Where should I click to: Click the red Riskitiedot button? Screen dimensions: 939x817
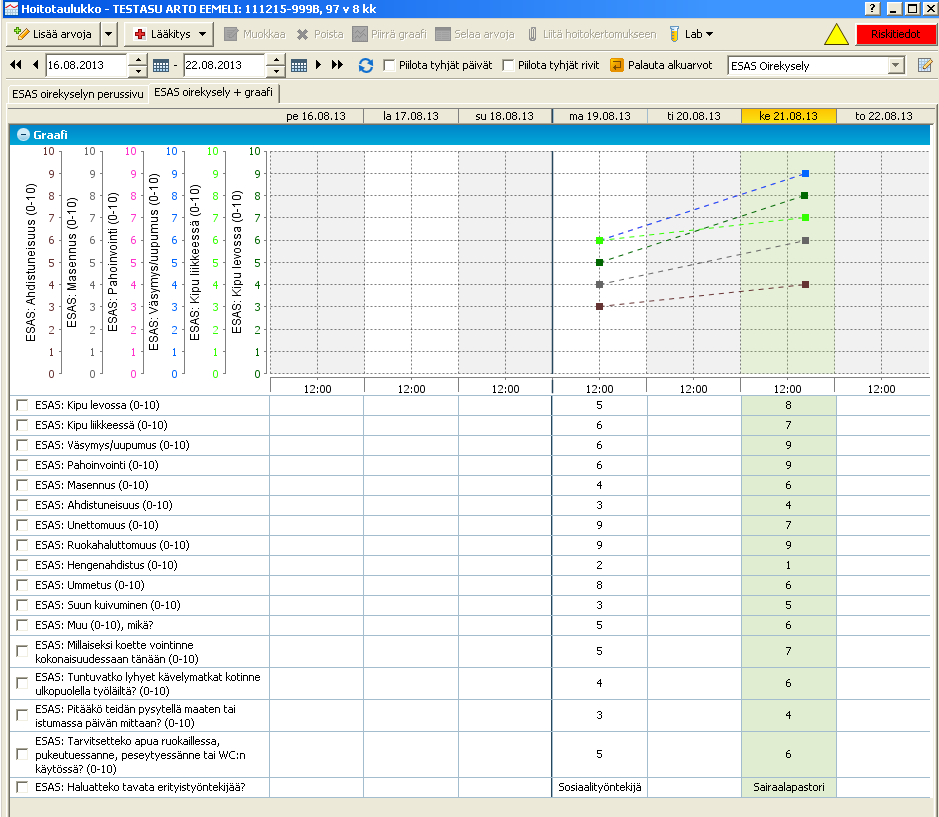(x=895, y=34)
